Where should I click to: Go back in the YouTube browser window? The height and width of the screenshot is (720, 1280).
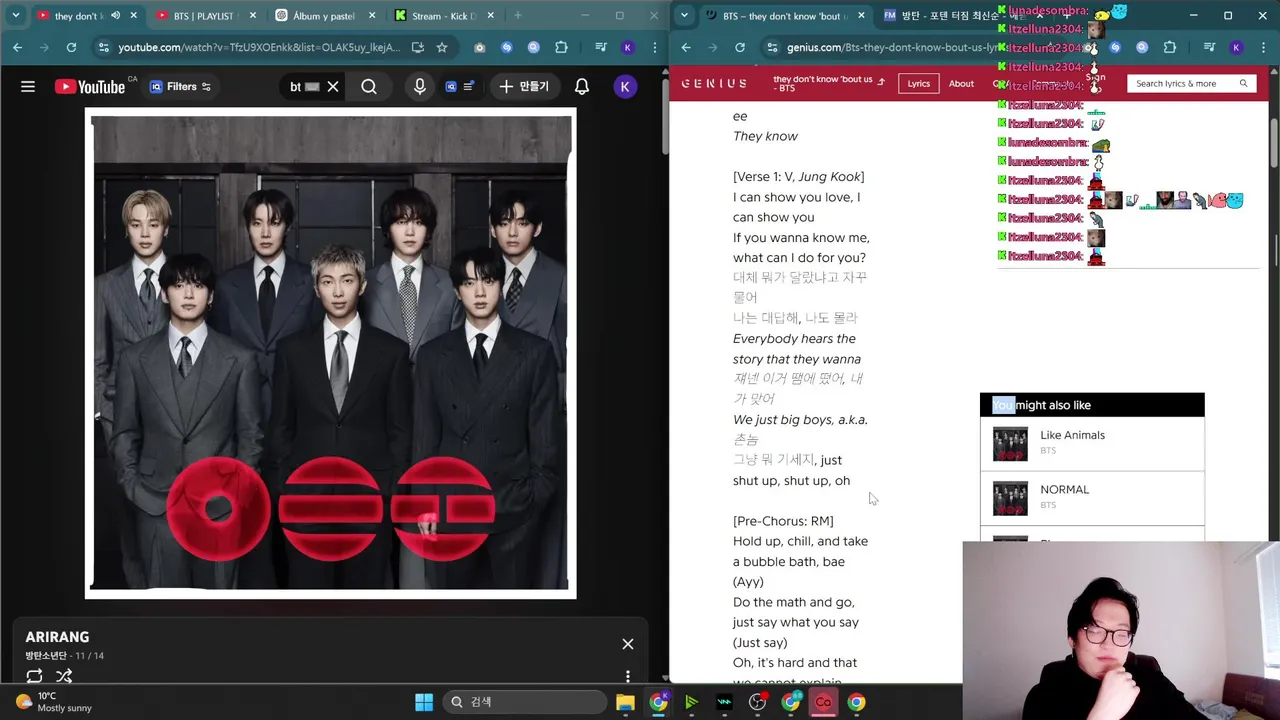pos(18,47)
